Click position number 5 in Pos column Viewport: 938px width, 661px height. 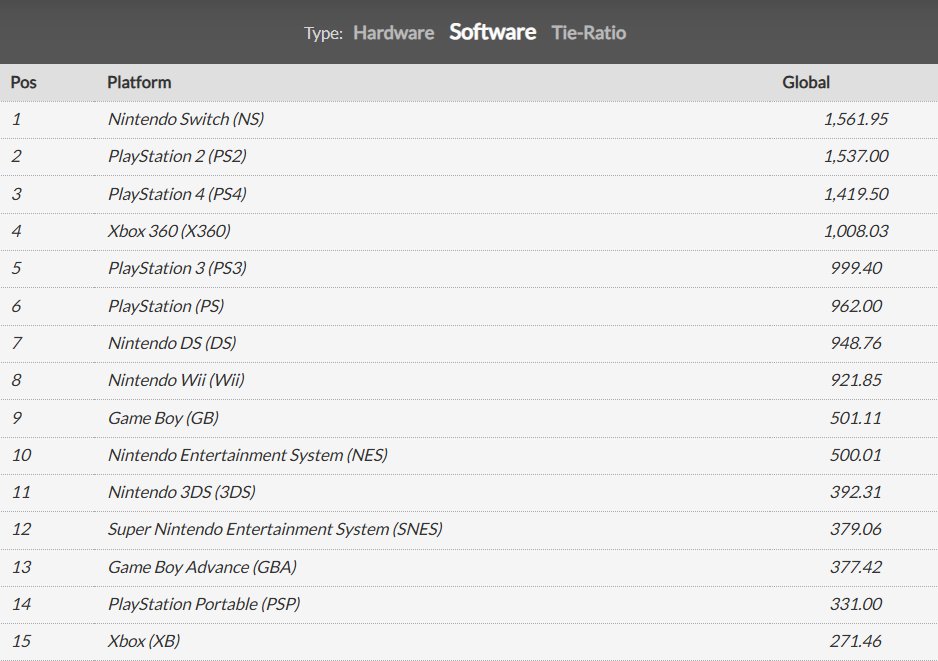click(x=16, y=268)
